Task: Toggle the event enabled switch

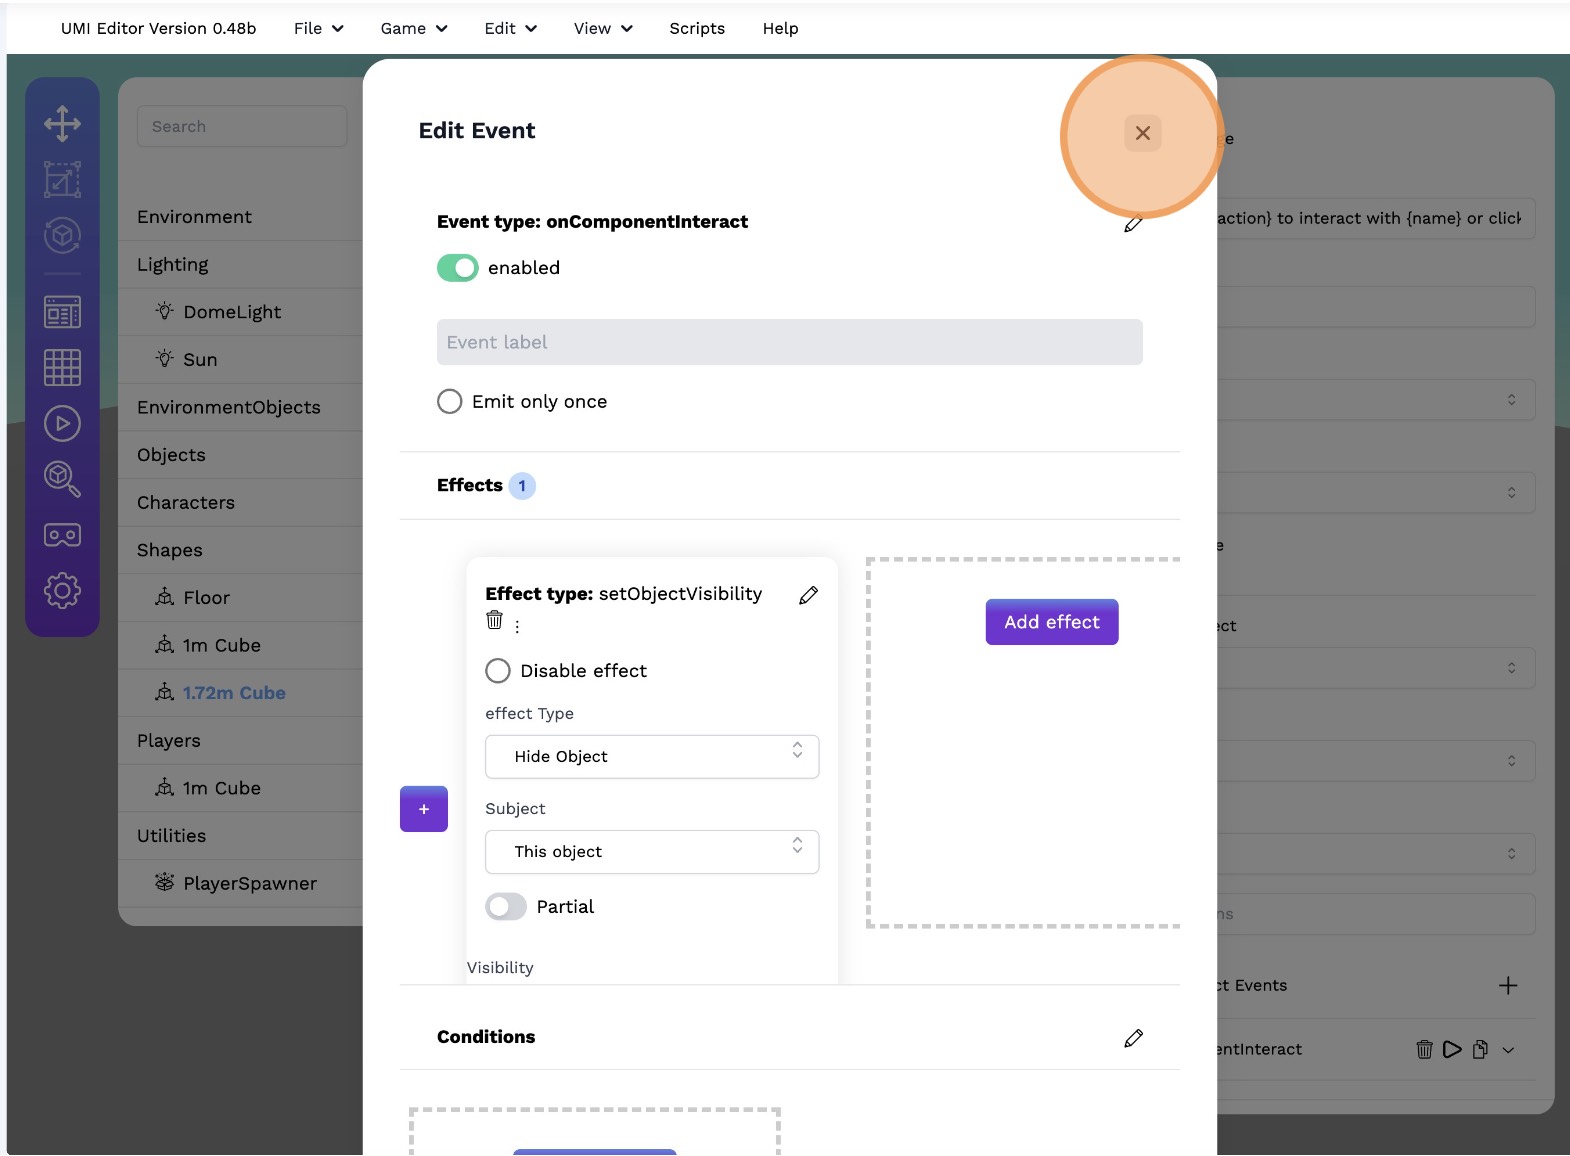Action: coord(458,268)
